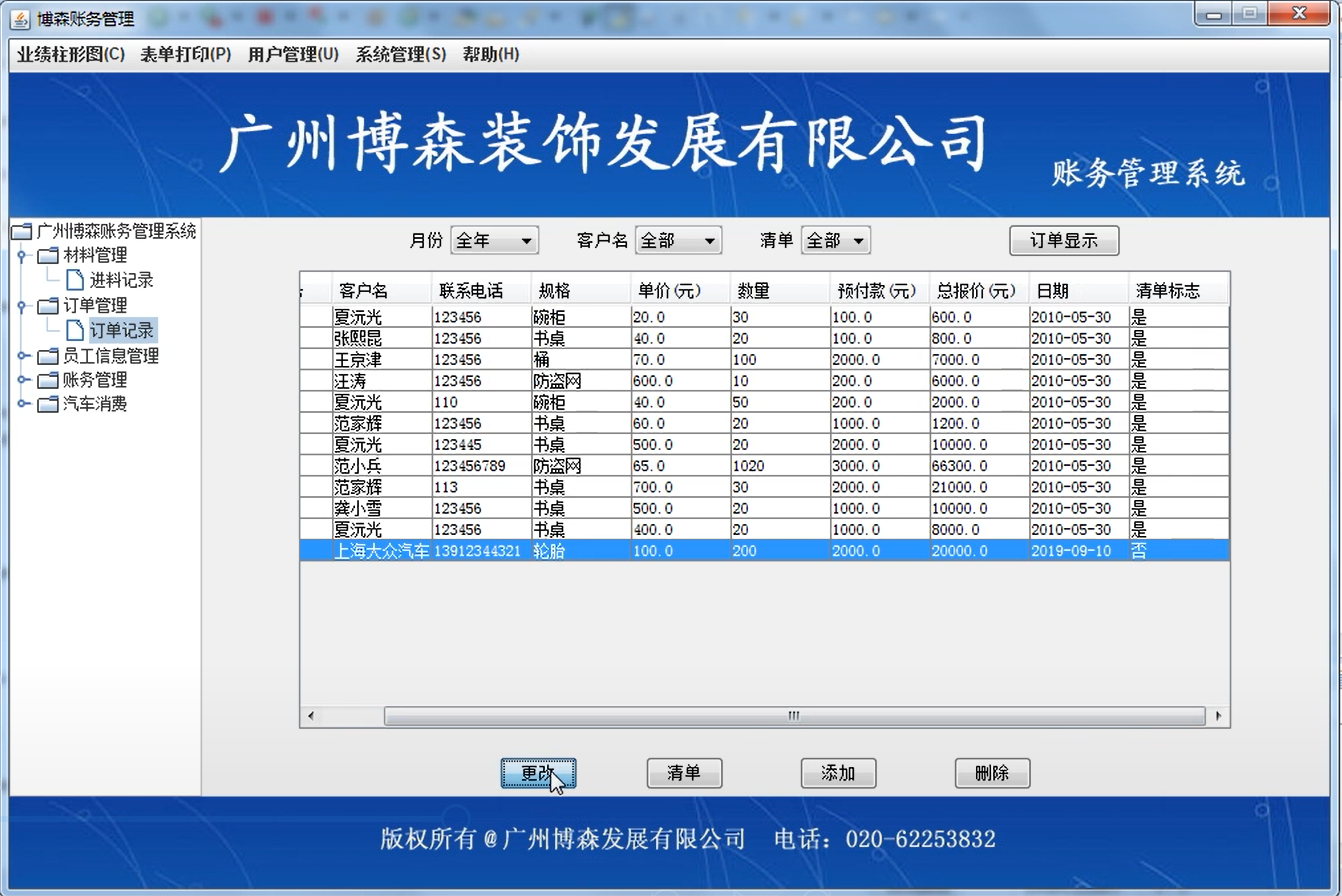Click the total price cell 21000.0
This screenshot has width=1342, height=896.
(x=979, y=487)
